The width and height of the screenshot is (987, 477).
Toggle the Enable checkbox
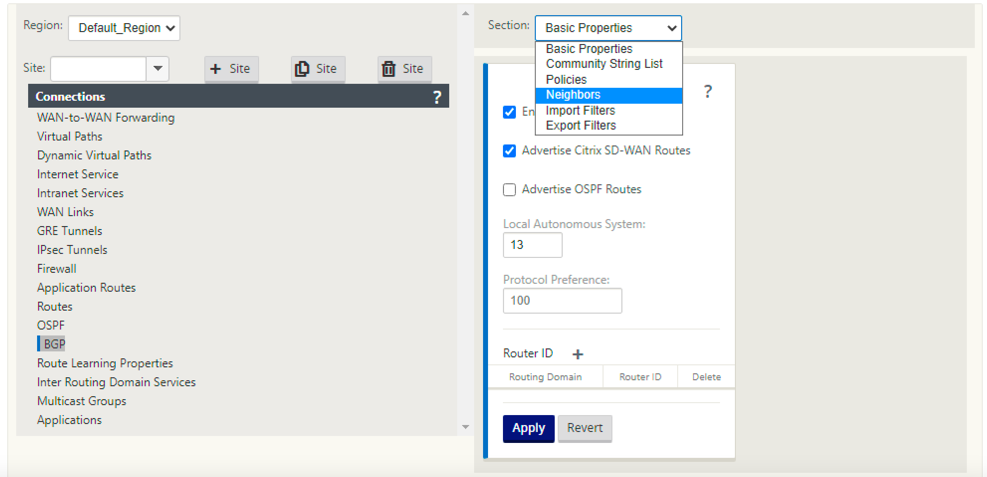510,112
